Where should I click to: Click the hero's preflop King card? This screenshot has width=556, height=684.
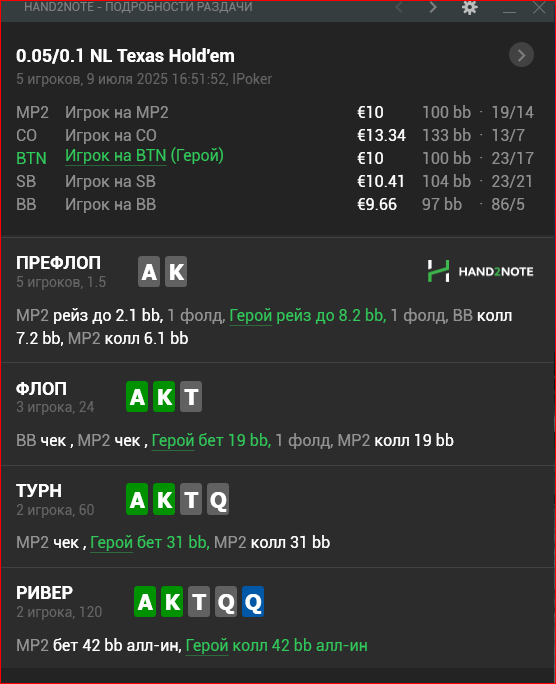coord(176,272)
